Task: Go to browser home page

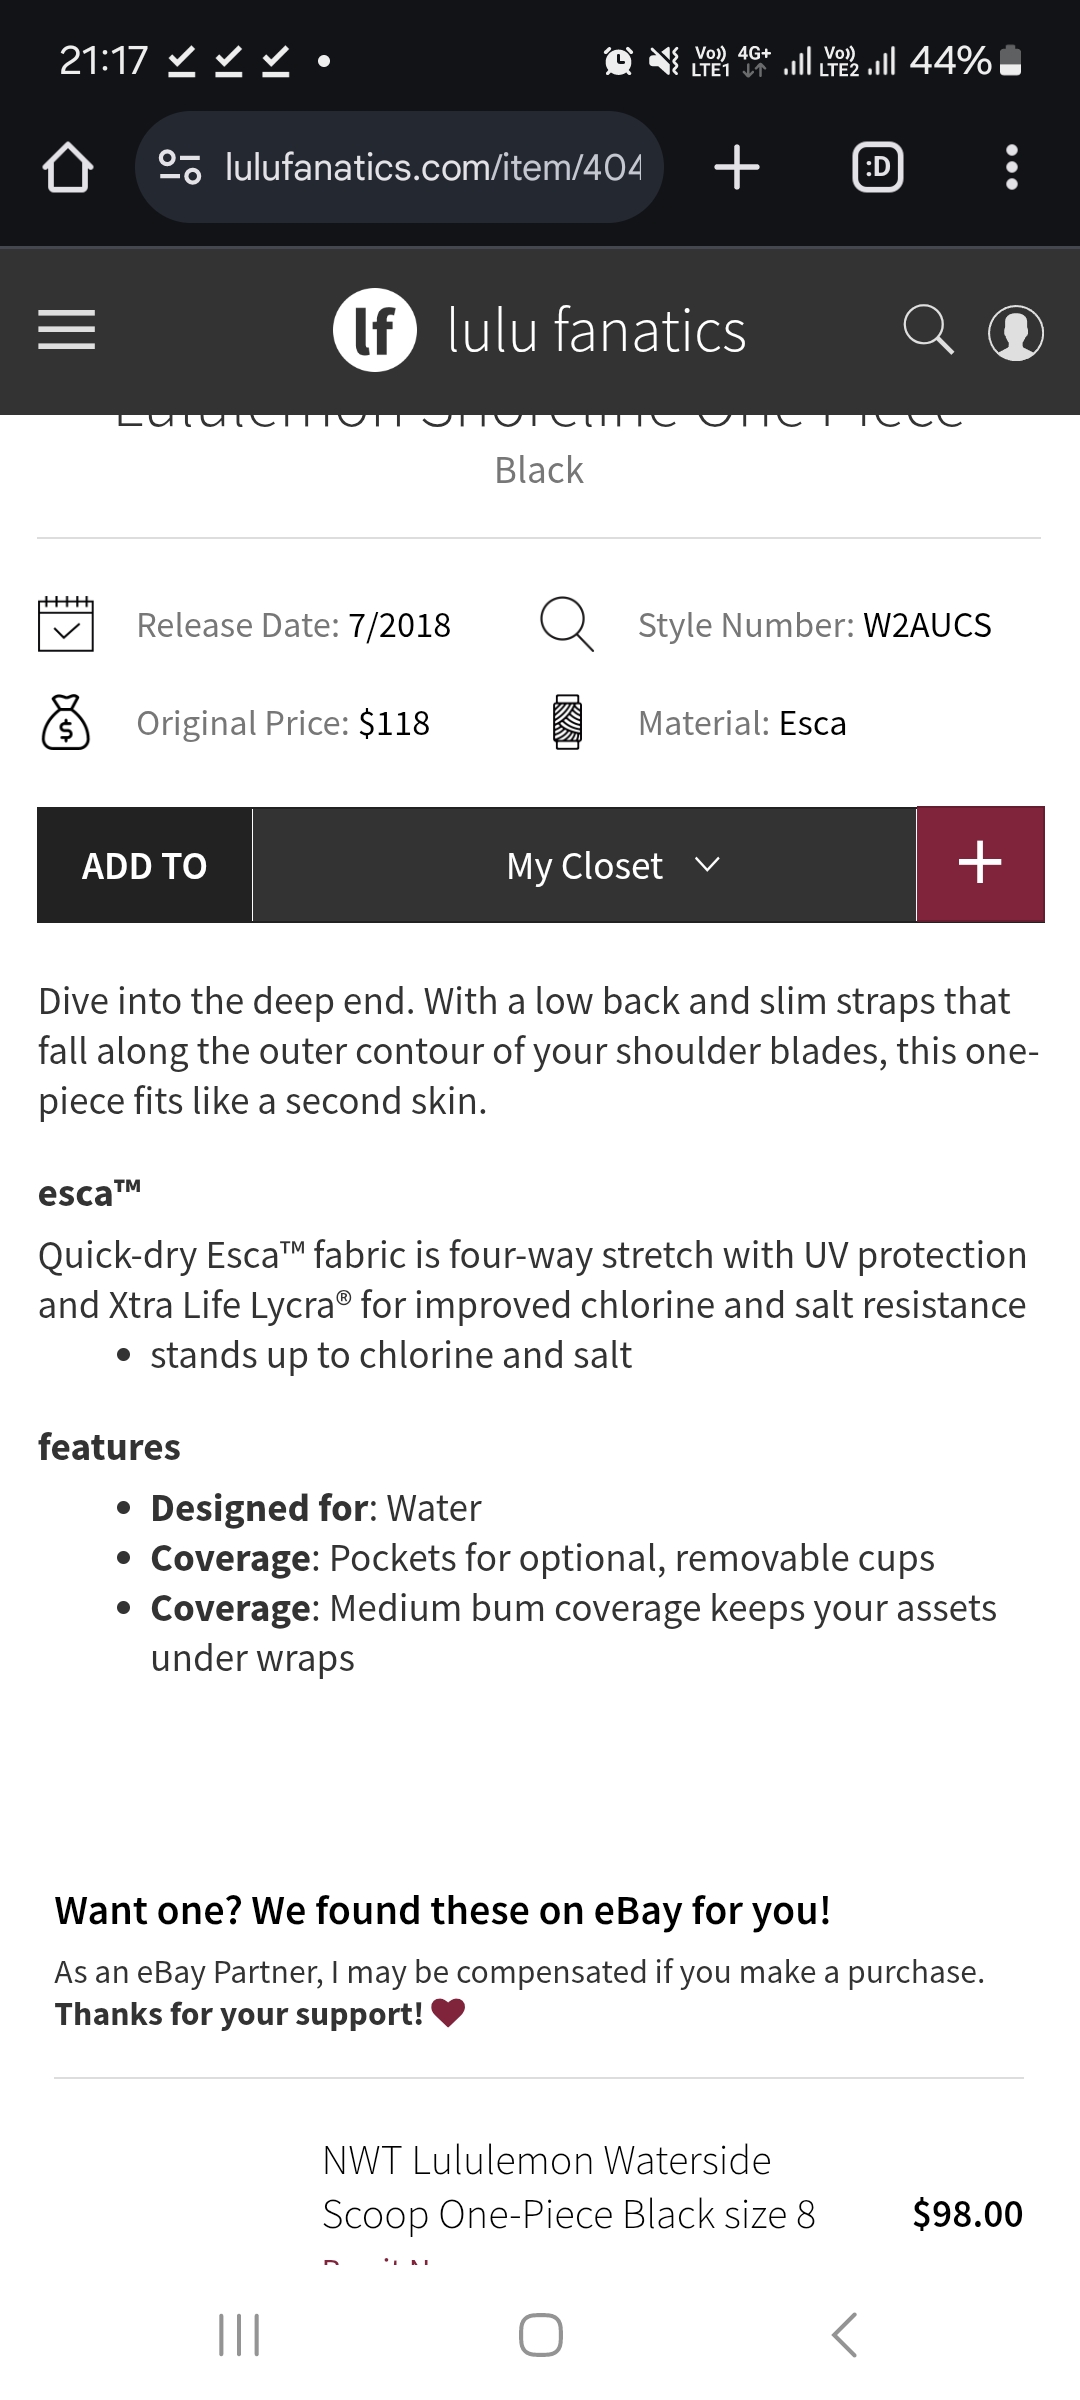Action: click(68, 167)
